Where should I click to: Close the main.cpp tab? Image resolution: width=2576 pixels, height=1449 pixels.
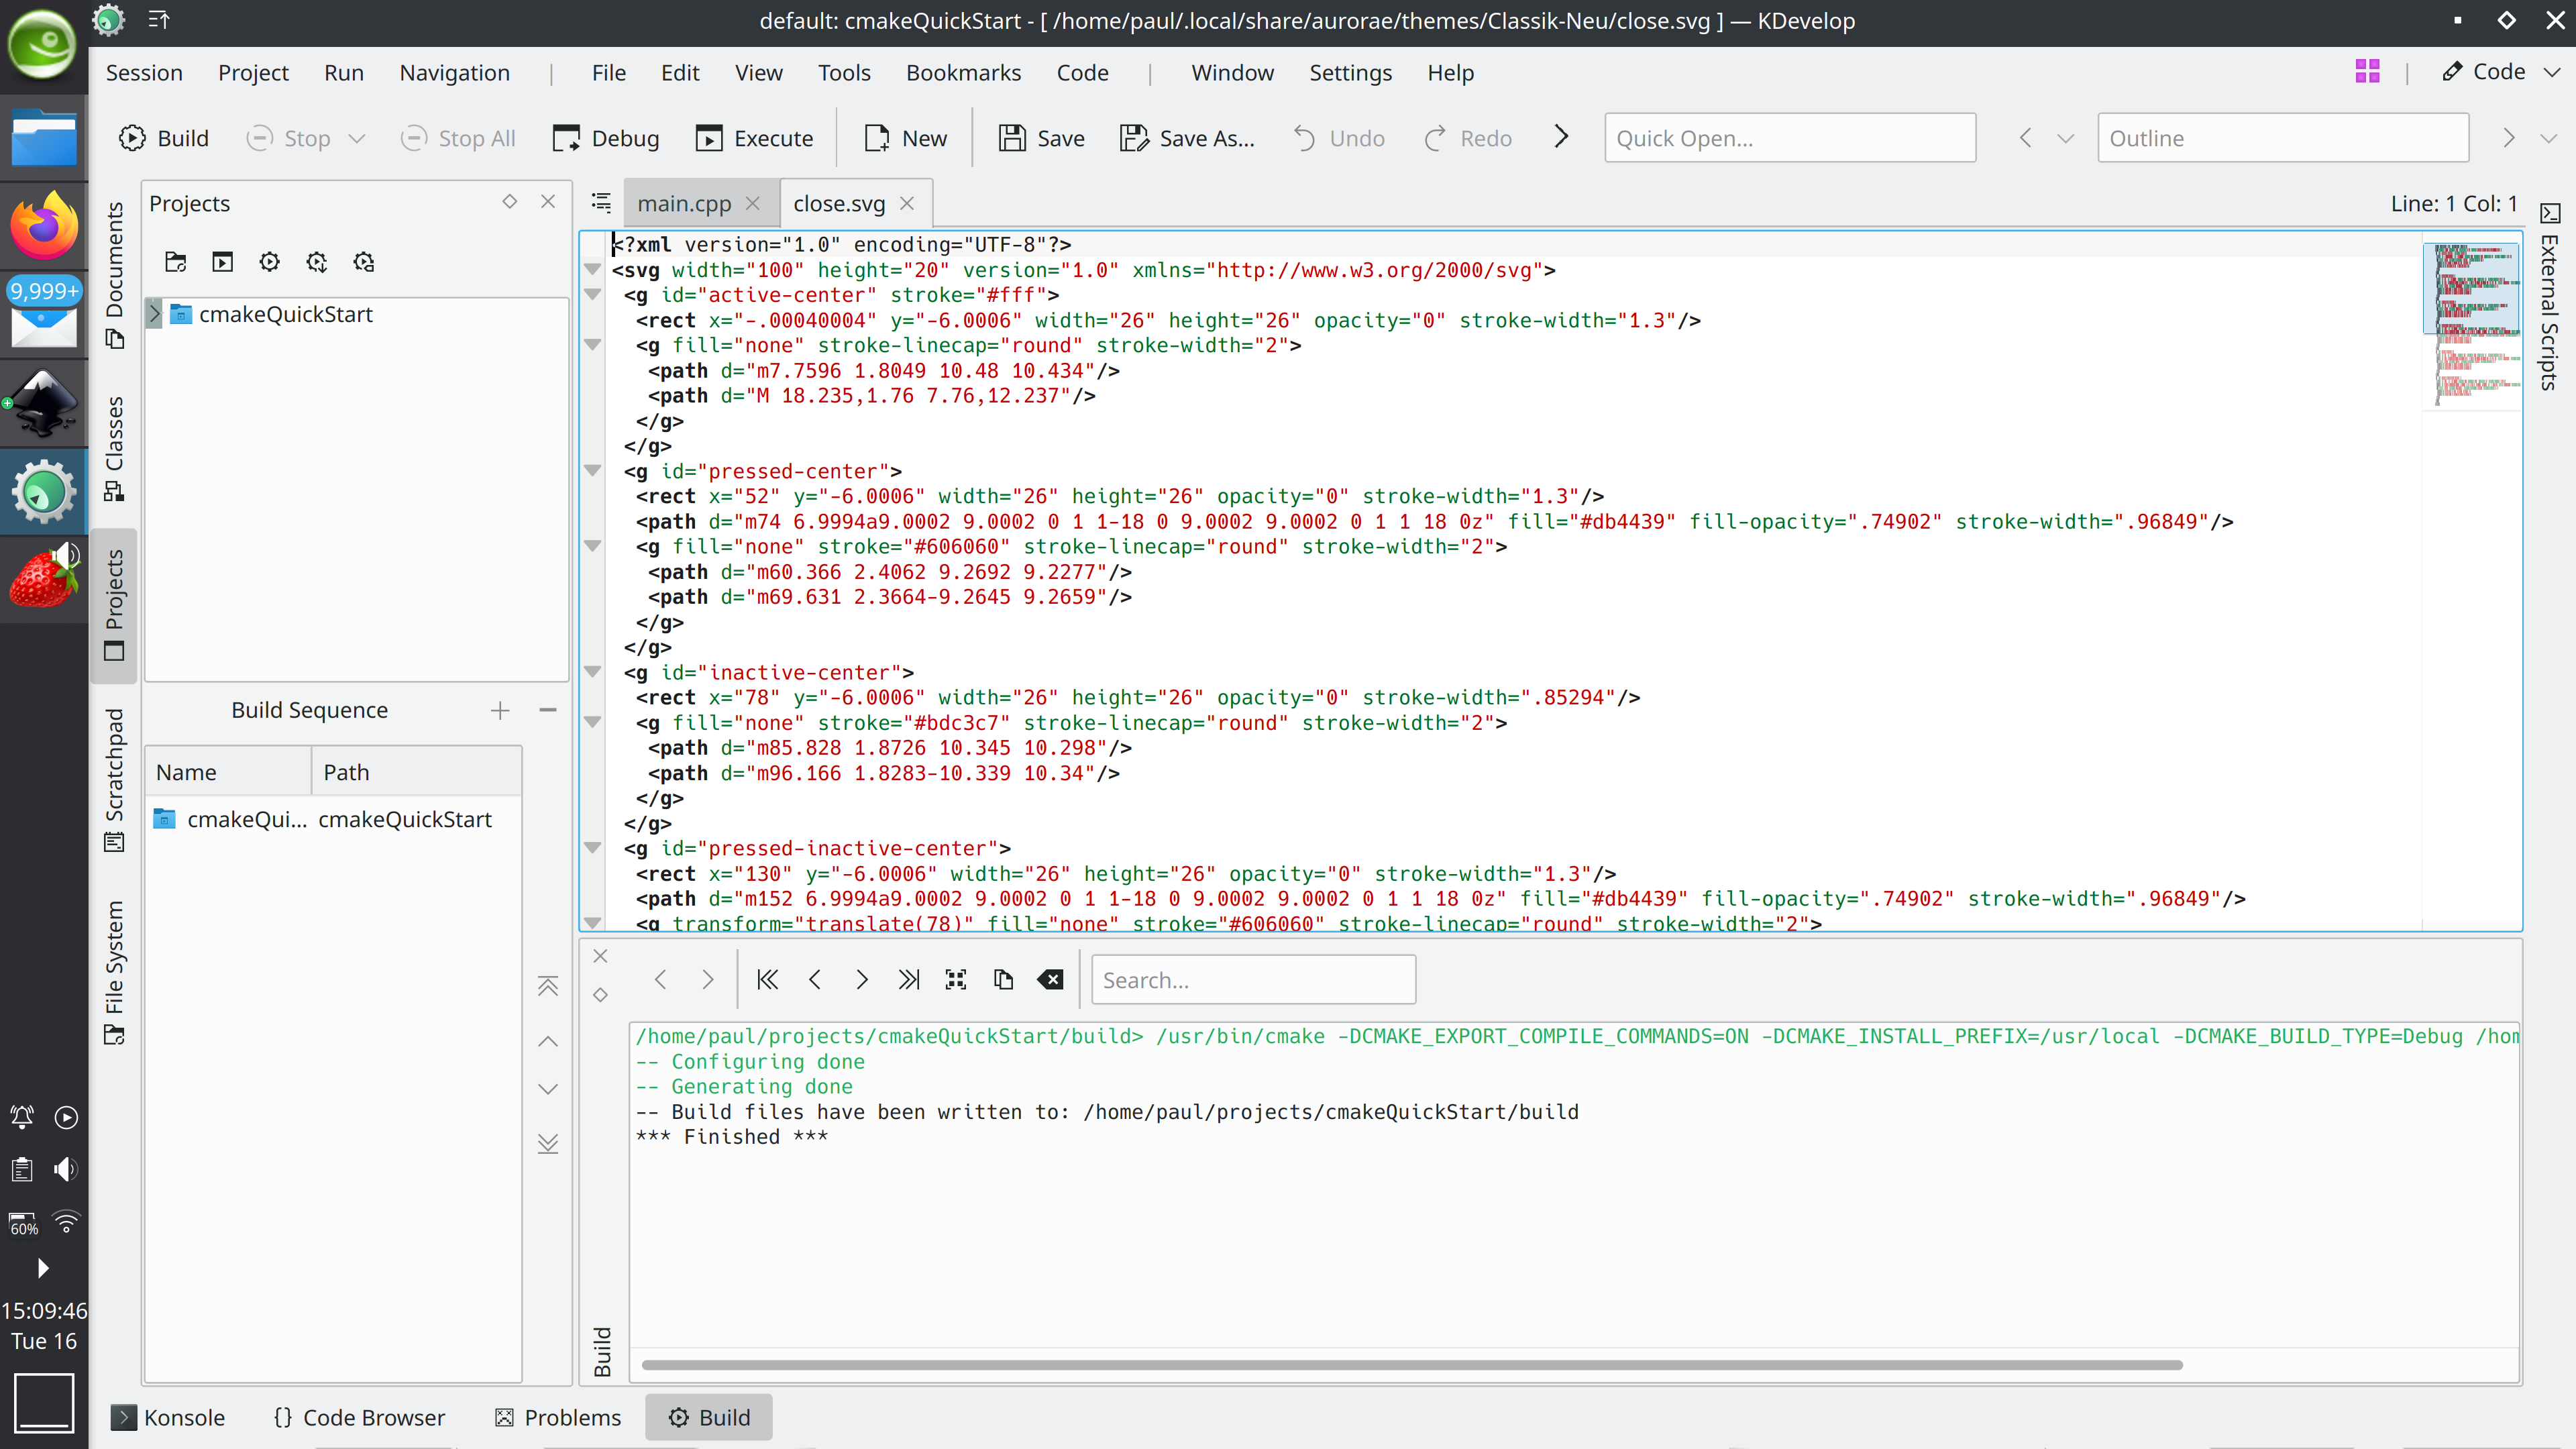[753, 203]
